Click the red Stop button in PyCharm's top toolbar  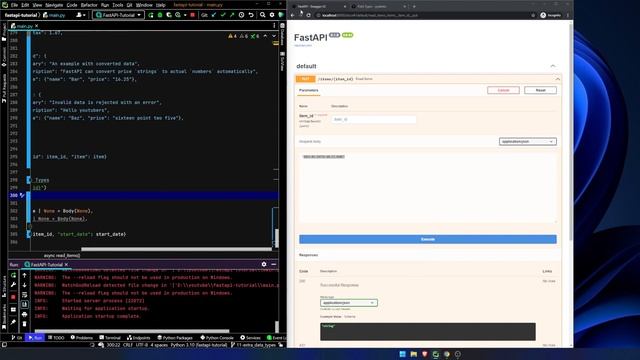tap(193, 15)
